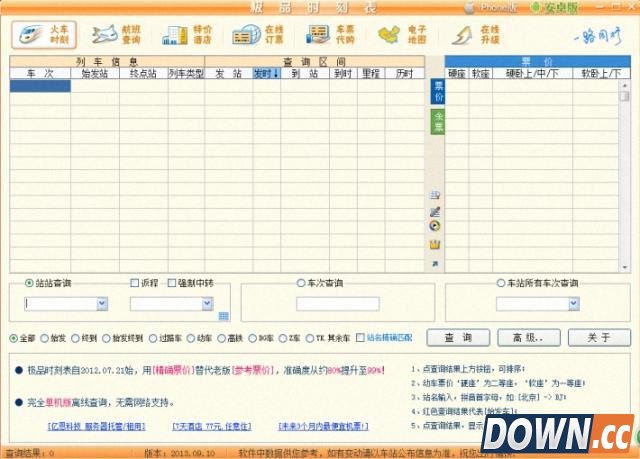Select the 动车 filter radio button
This screenshot has width=640, height=459.
[191, 338]
